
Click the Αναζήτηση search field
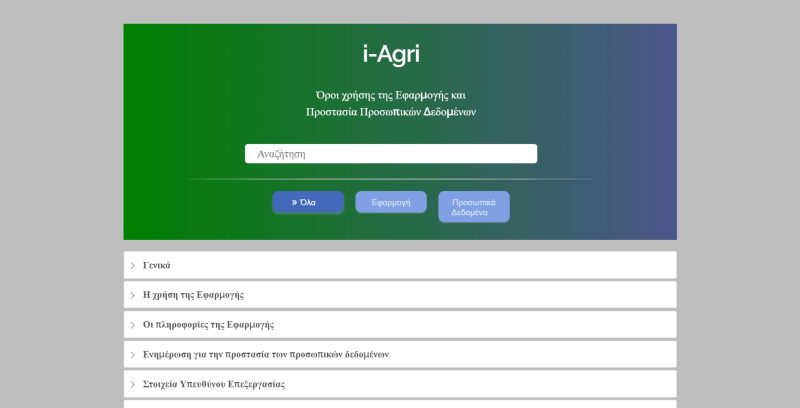point(391,154)
